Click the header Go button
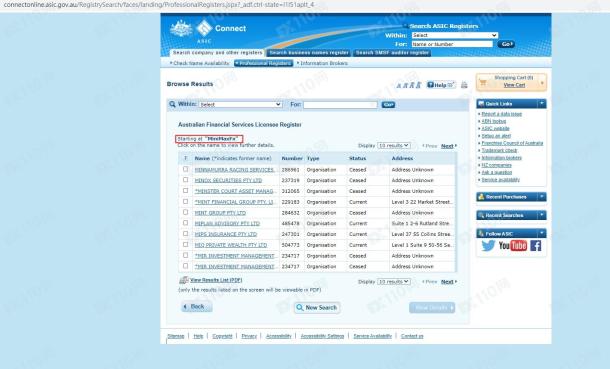The width and height of the screenshot is (610, 369). coord(506,44)
